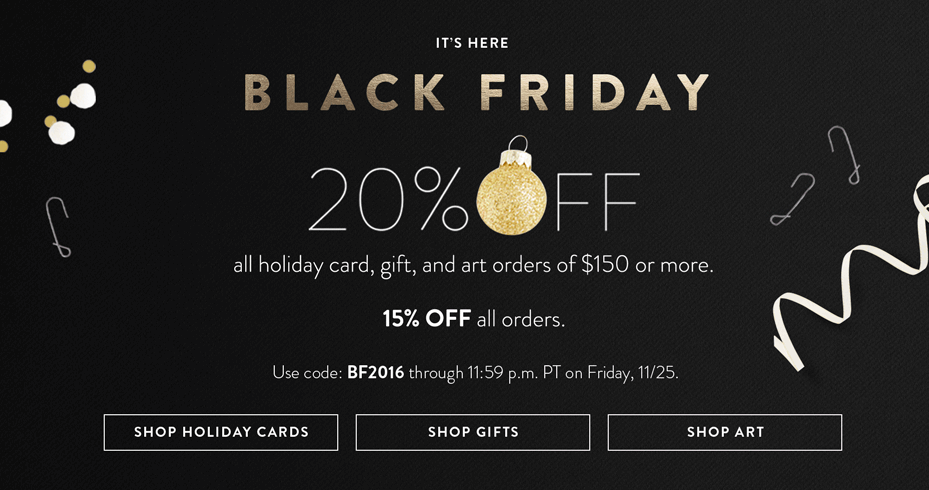Click the ornament hook on the left side
929x490 pixels.
click(x=58, y=226)
